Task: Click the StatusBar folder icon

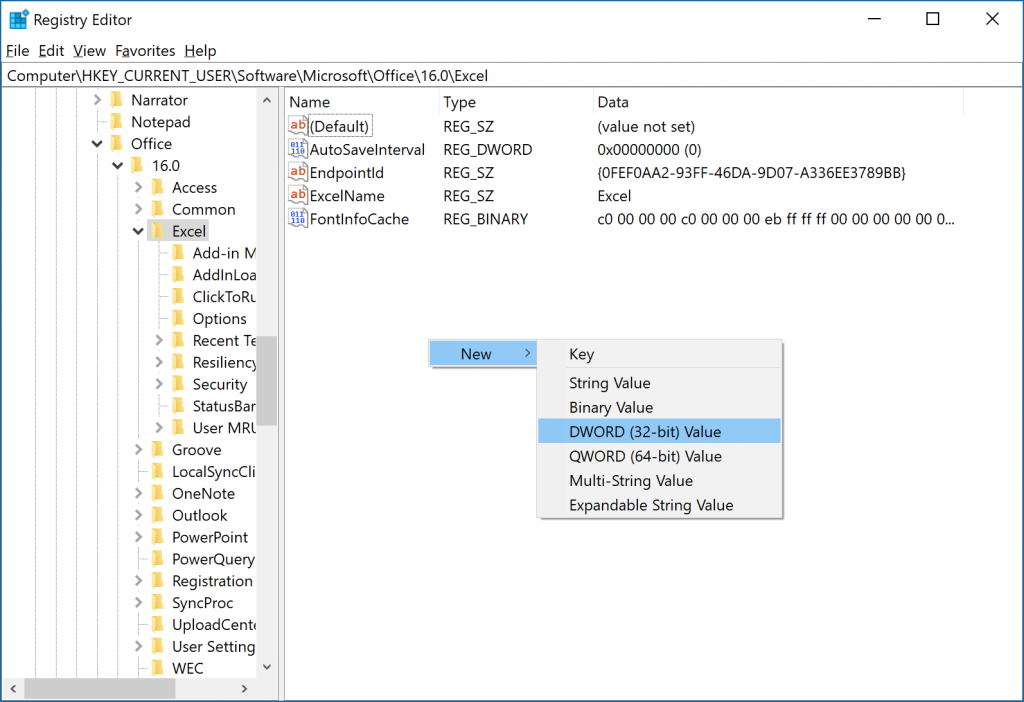Action: click(x=178, y=406)
